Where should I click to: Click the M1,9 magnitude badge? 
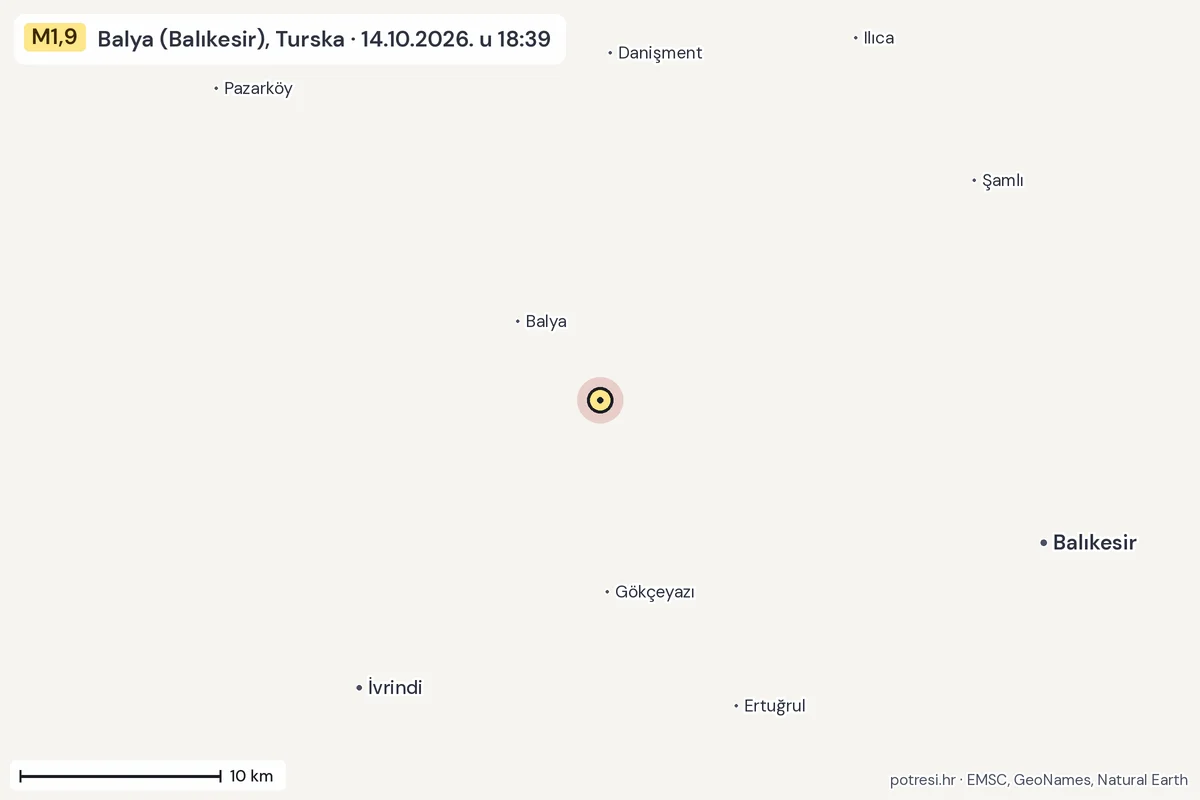coord(55,38)
